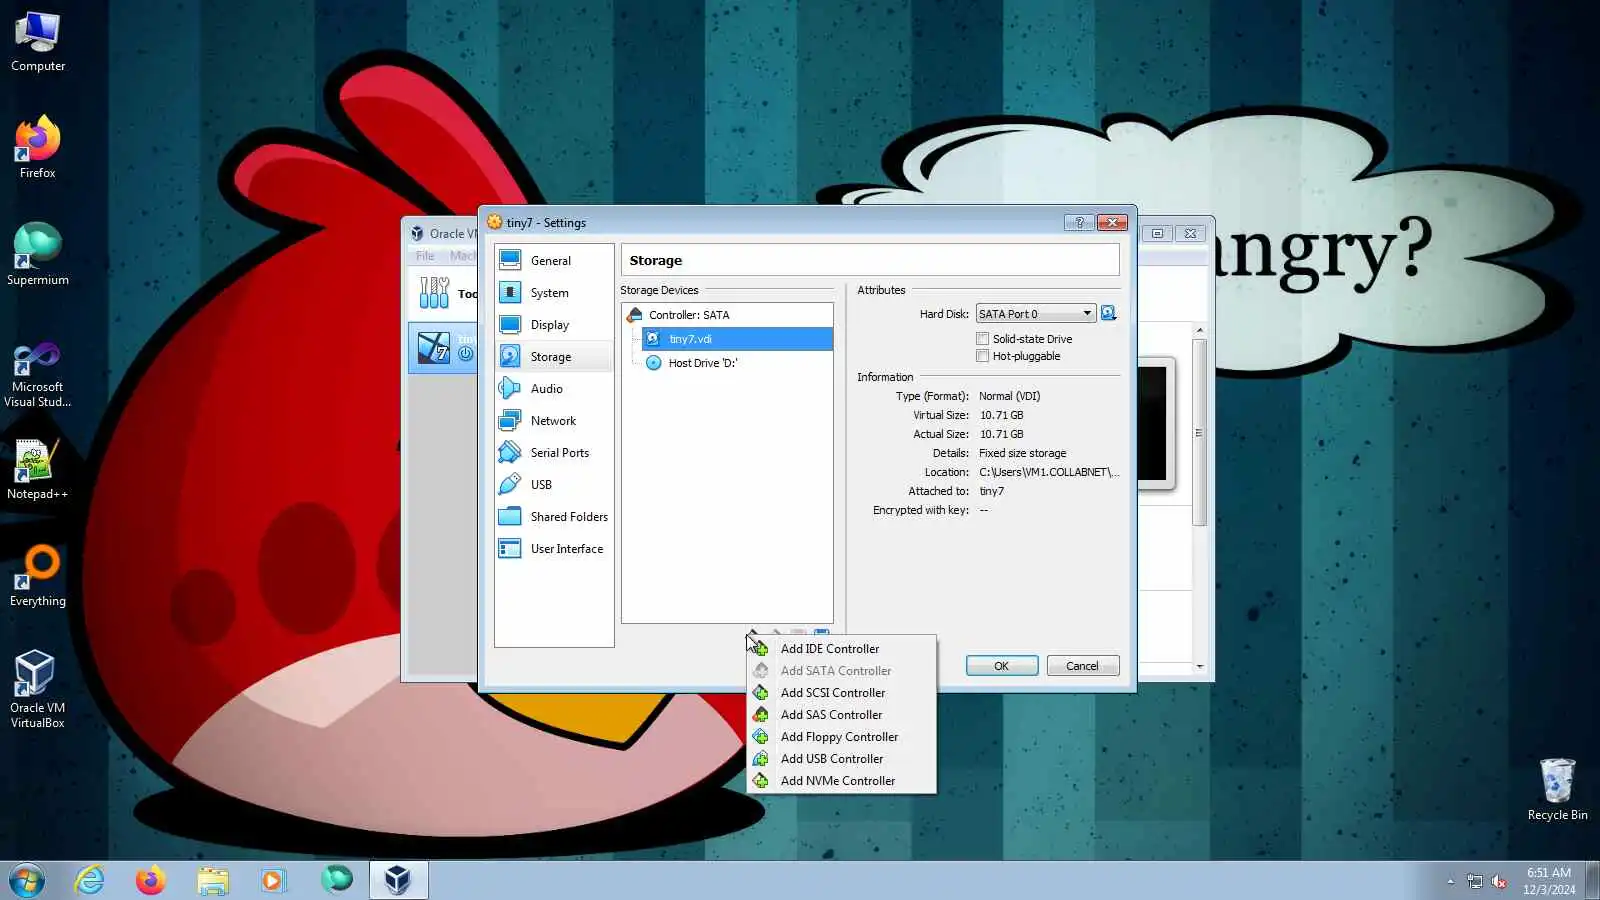Click the OK button

[x=1002, y=666]
